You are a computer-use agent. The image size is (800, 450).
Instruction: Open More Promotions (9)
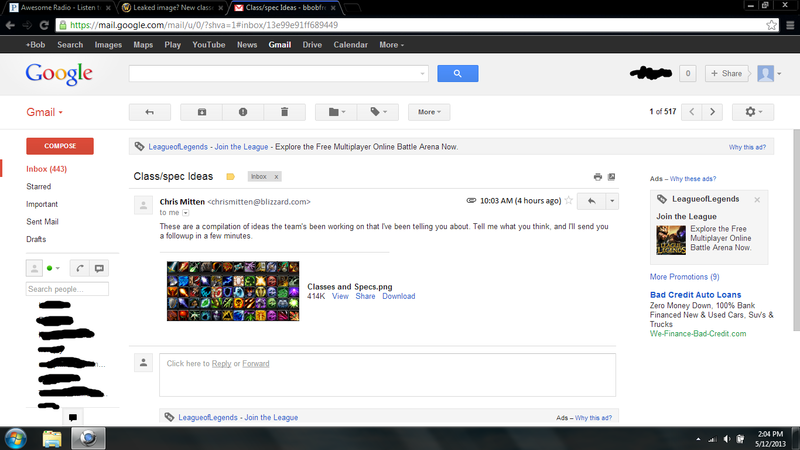click(684, 277)
